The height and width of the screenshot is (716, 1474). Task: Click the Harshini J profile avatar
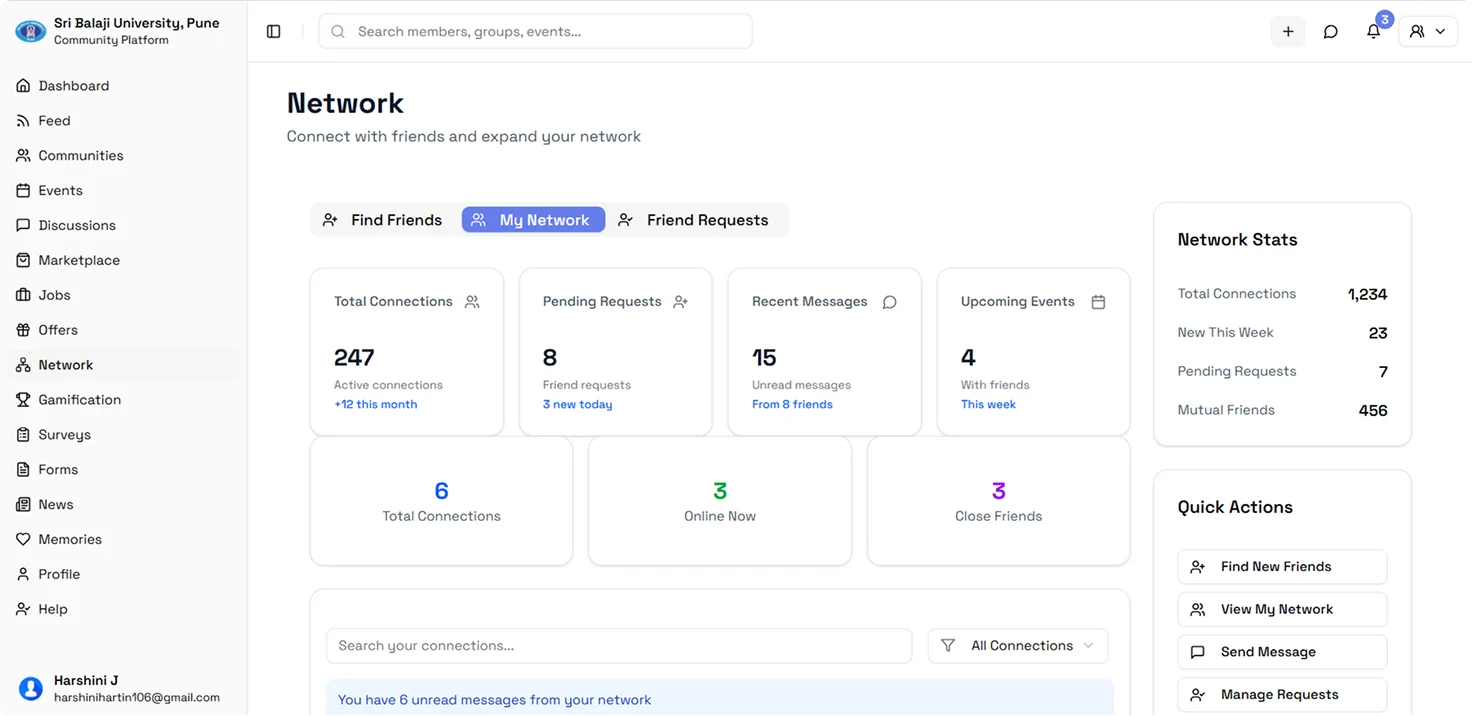31,688
